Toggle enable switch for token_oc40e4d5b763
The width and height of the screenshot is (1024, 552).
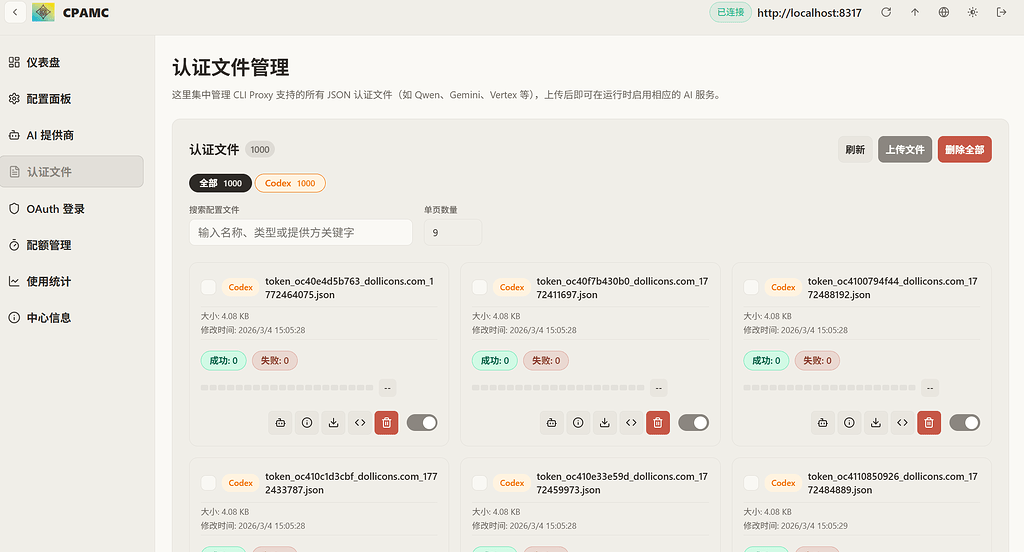pos(422,423)
